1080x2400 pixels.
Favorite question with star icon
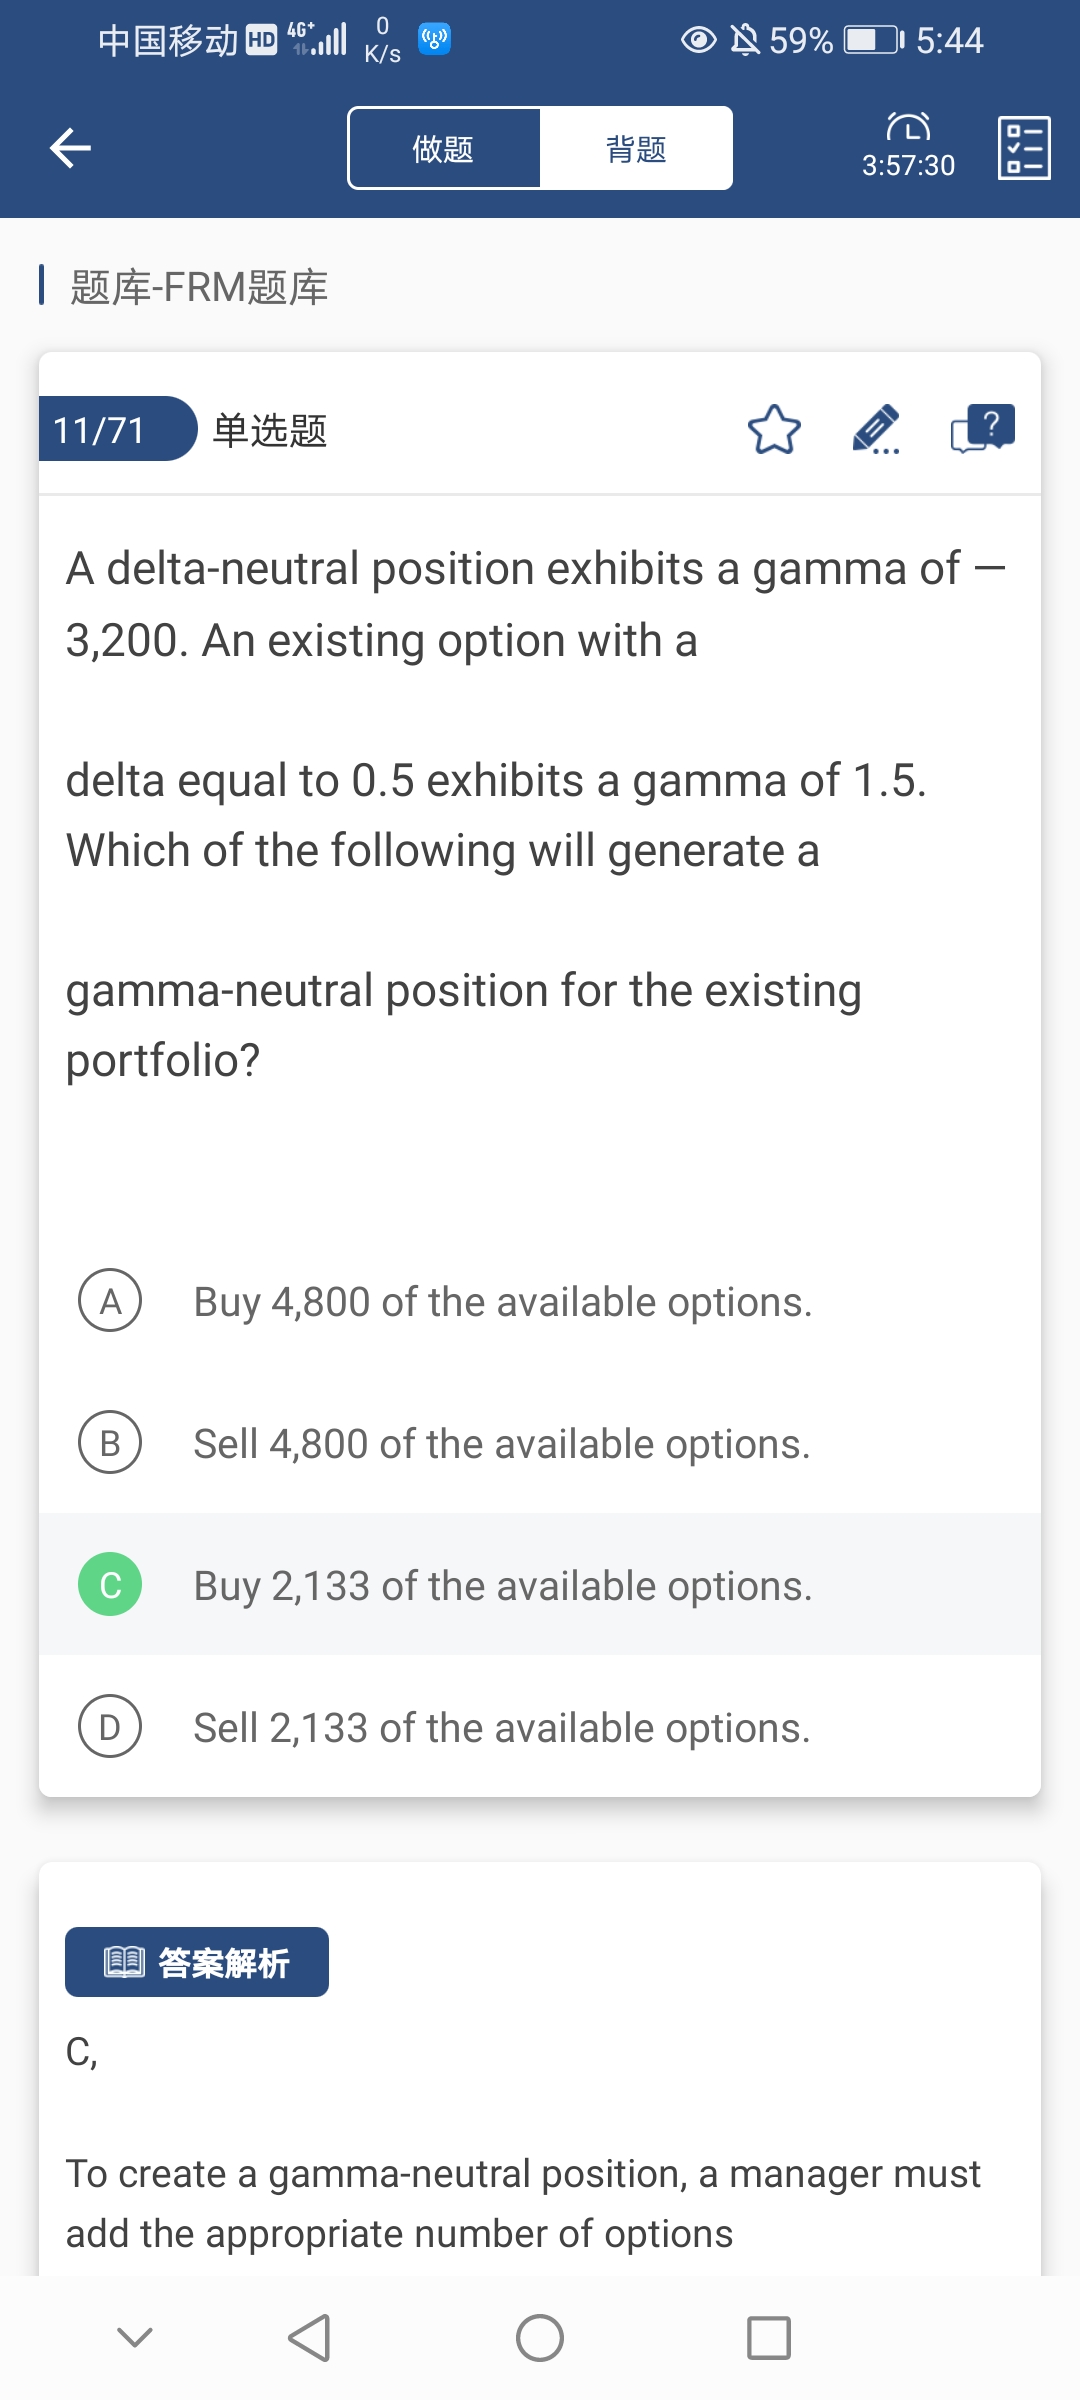coord(774,430)
